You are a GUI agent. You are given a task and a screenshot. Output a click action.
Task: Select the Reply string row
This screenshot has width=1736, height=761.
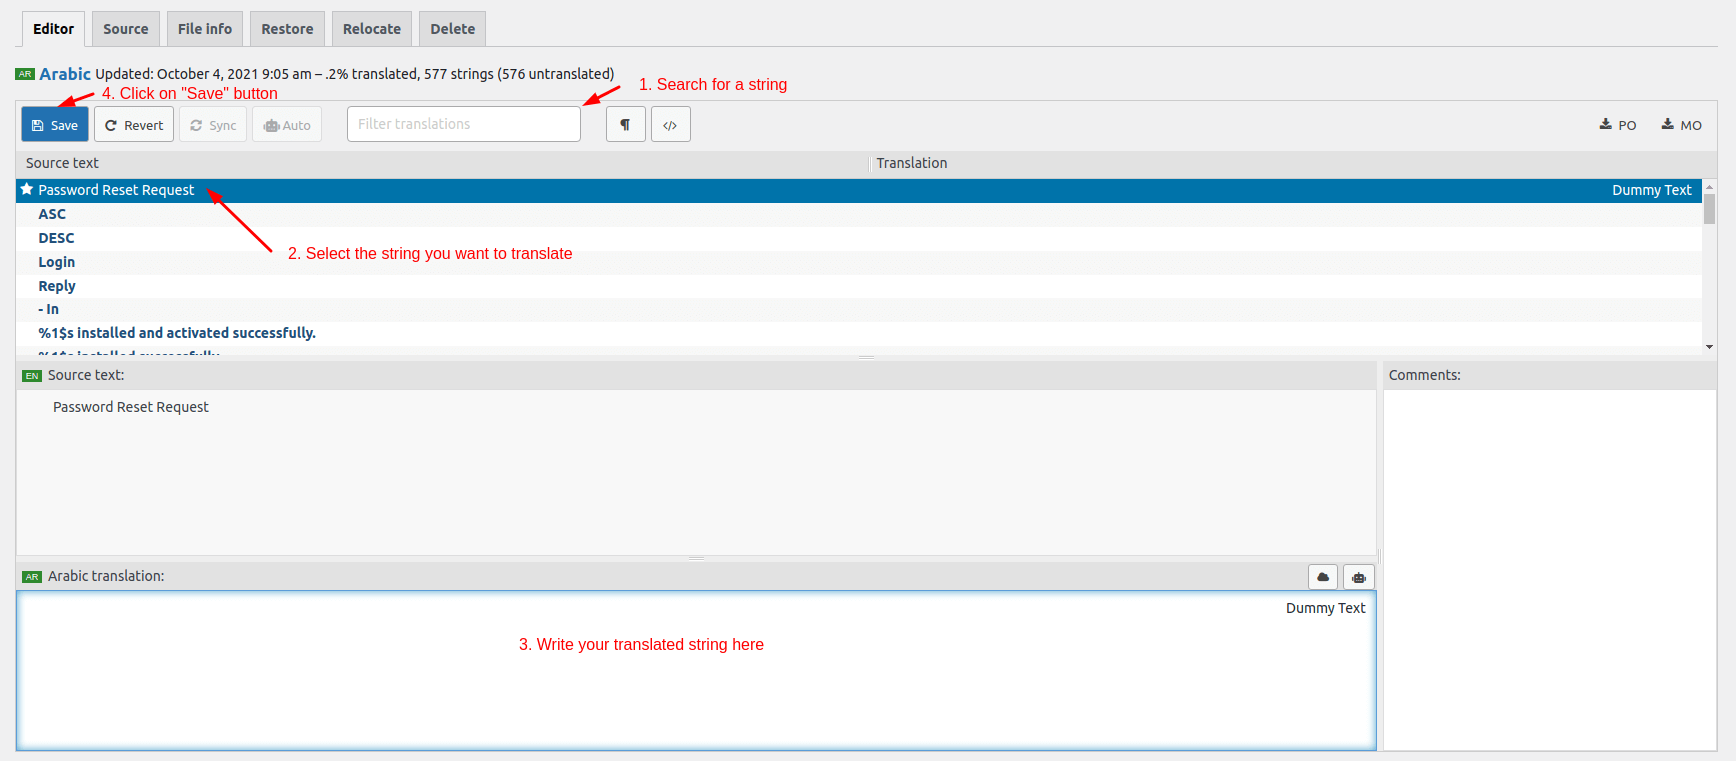57,286
